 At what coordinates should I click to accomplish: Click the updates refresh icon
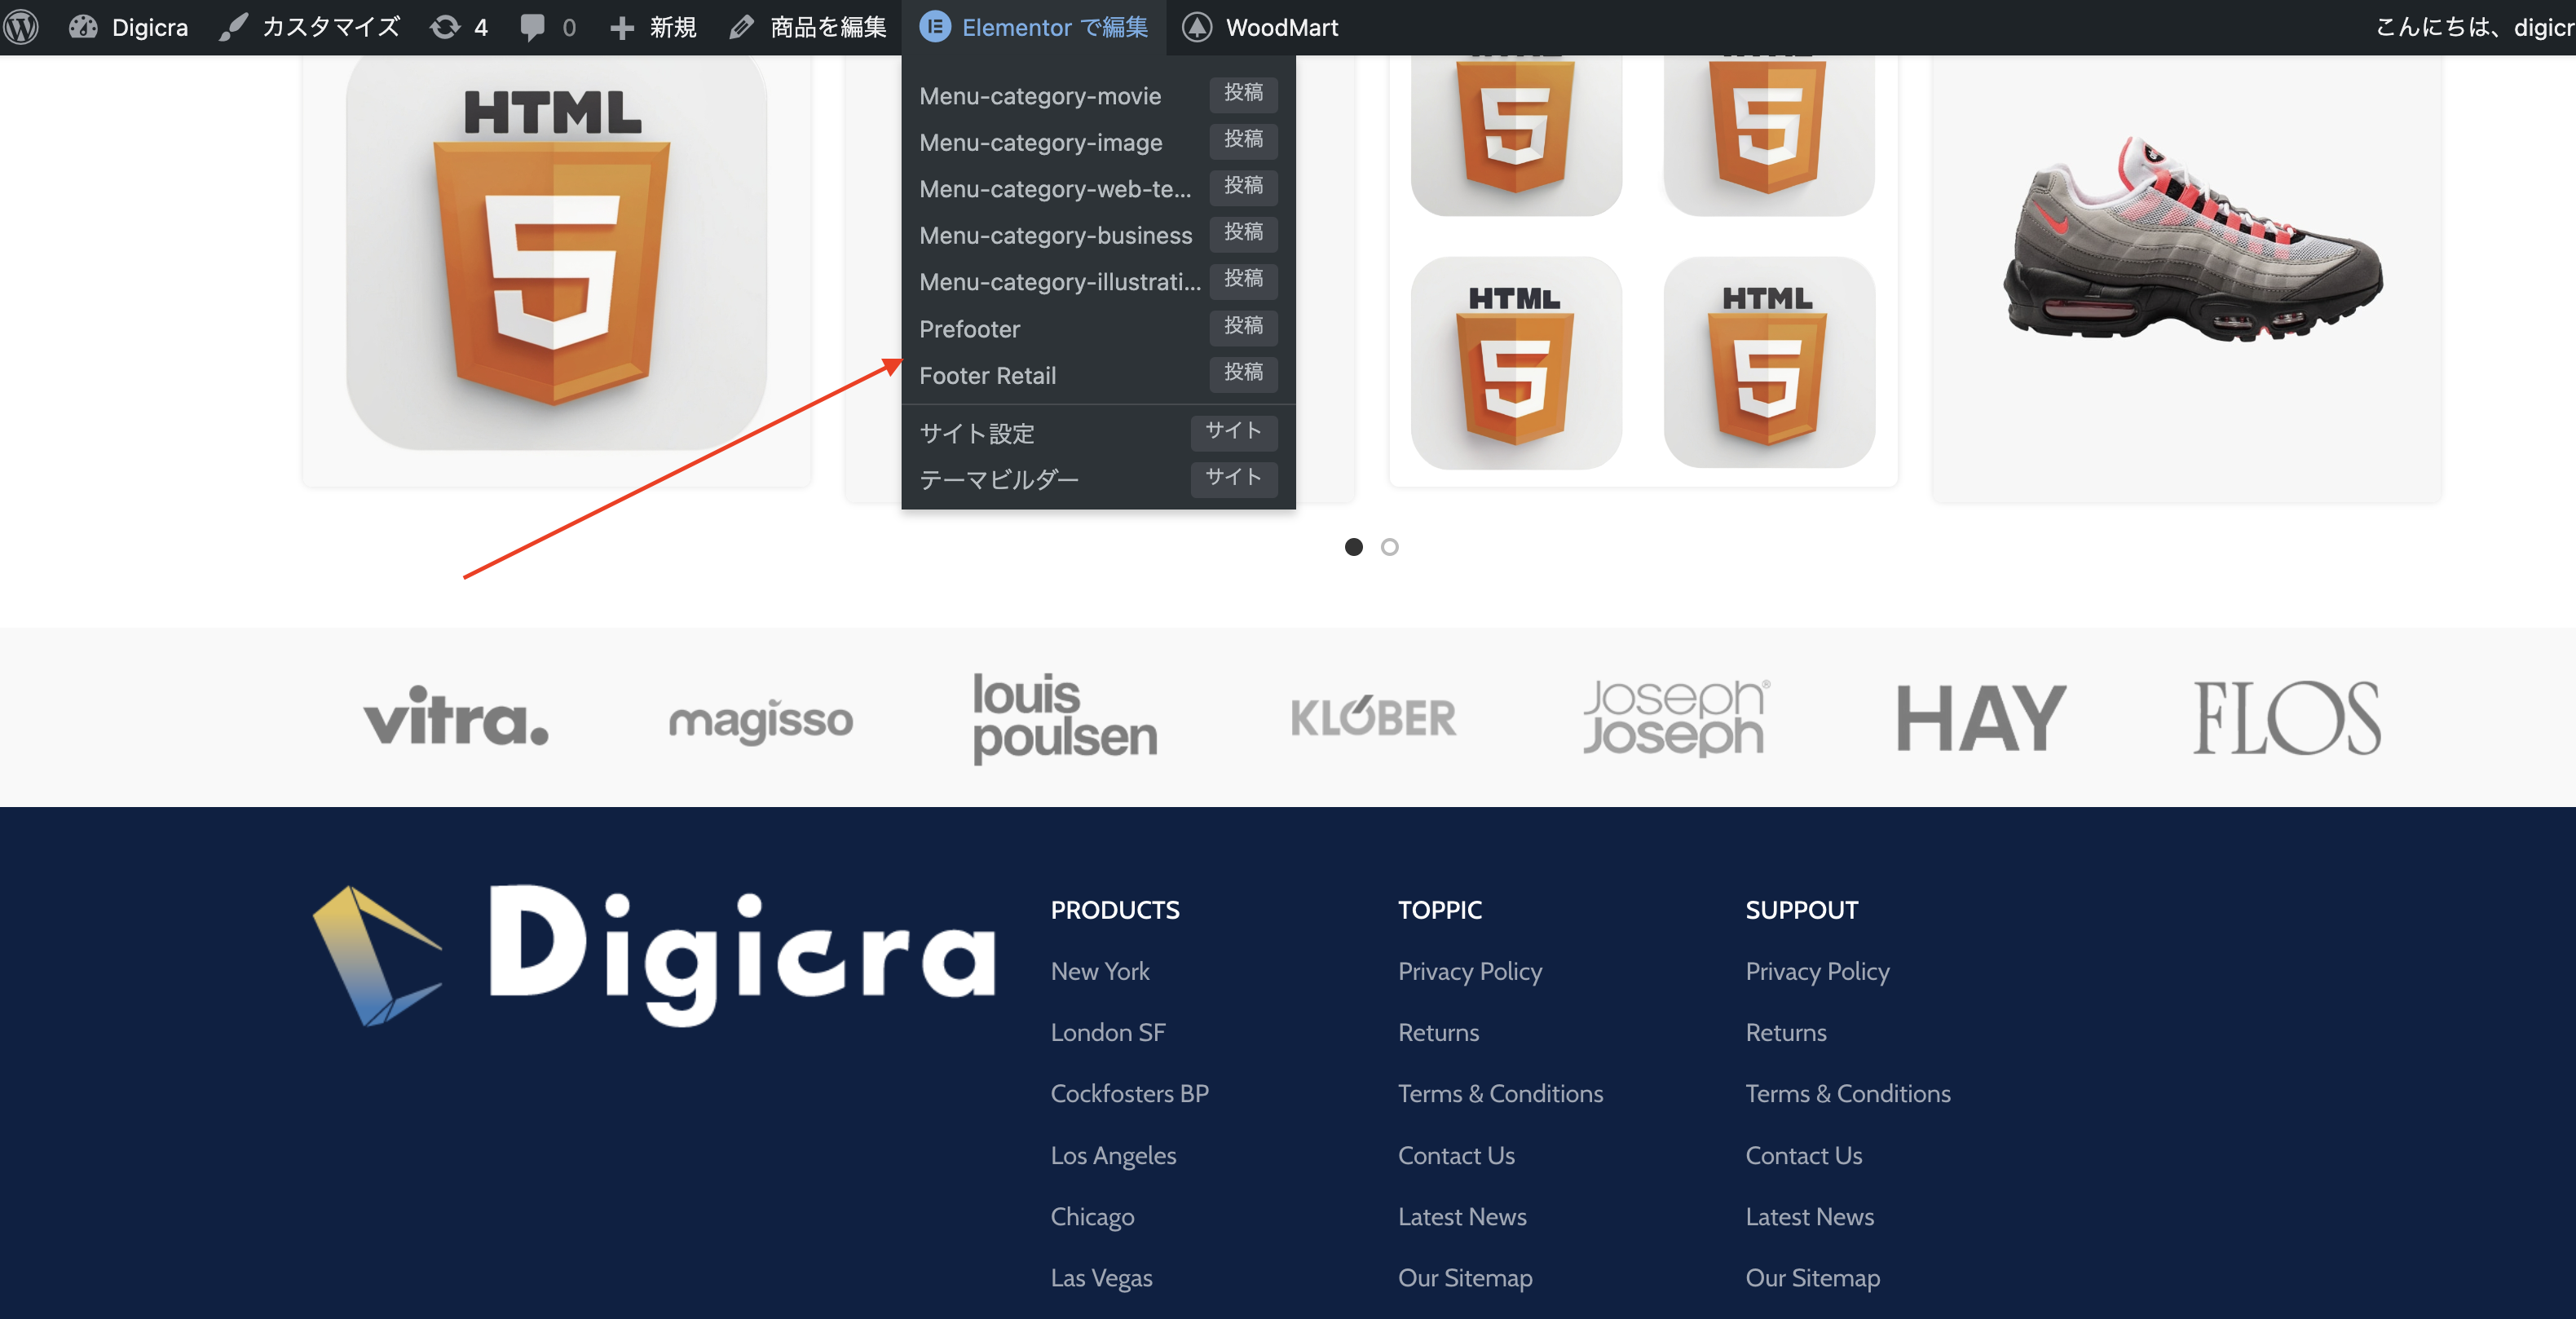coord(445,27)
